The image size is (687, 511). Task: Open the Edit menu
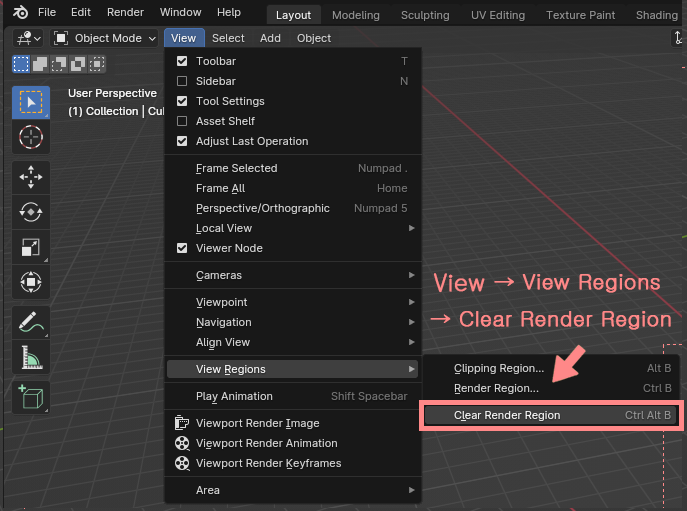81,12
